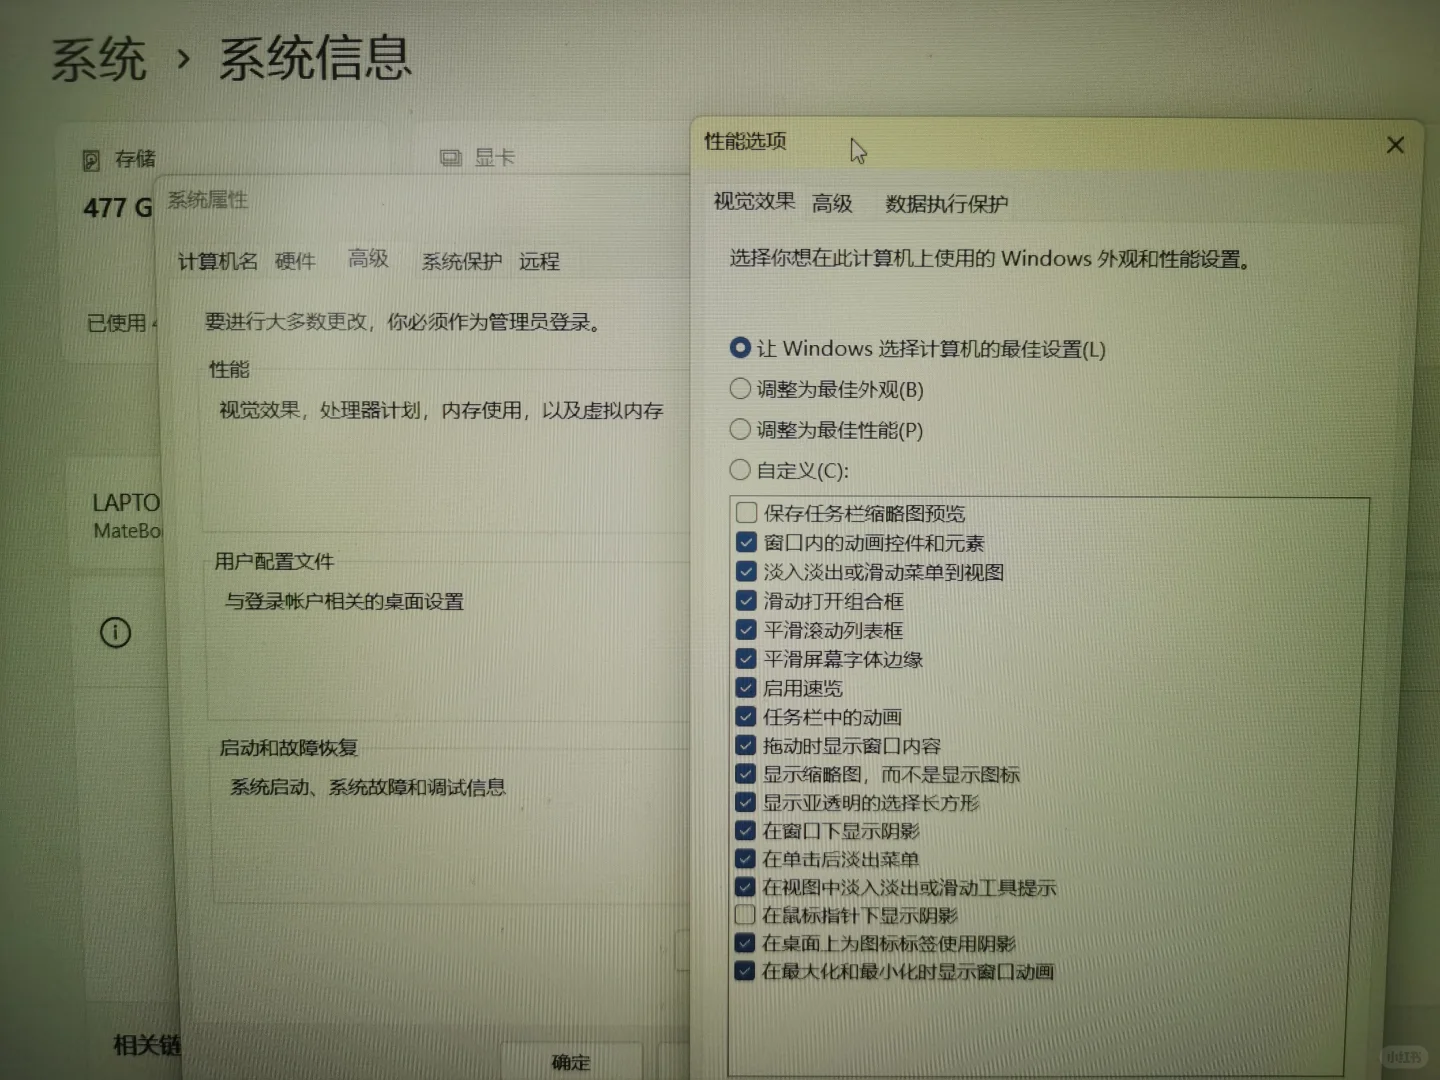Select 调整为最佳性能 option
This screenshot has height=1080, width=1440.
[x=740, y=429]
